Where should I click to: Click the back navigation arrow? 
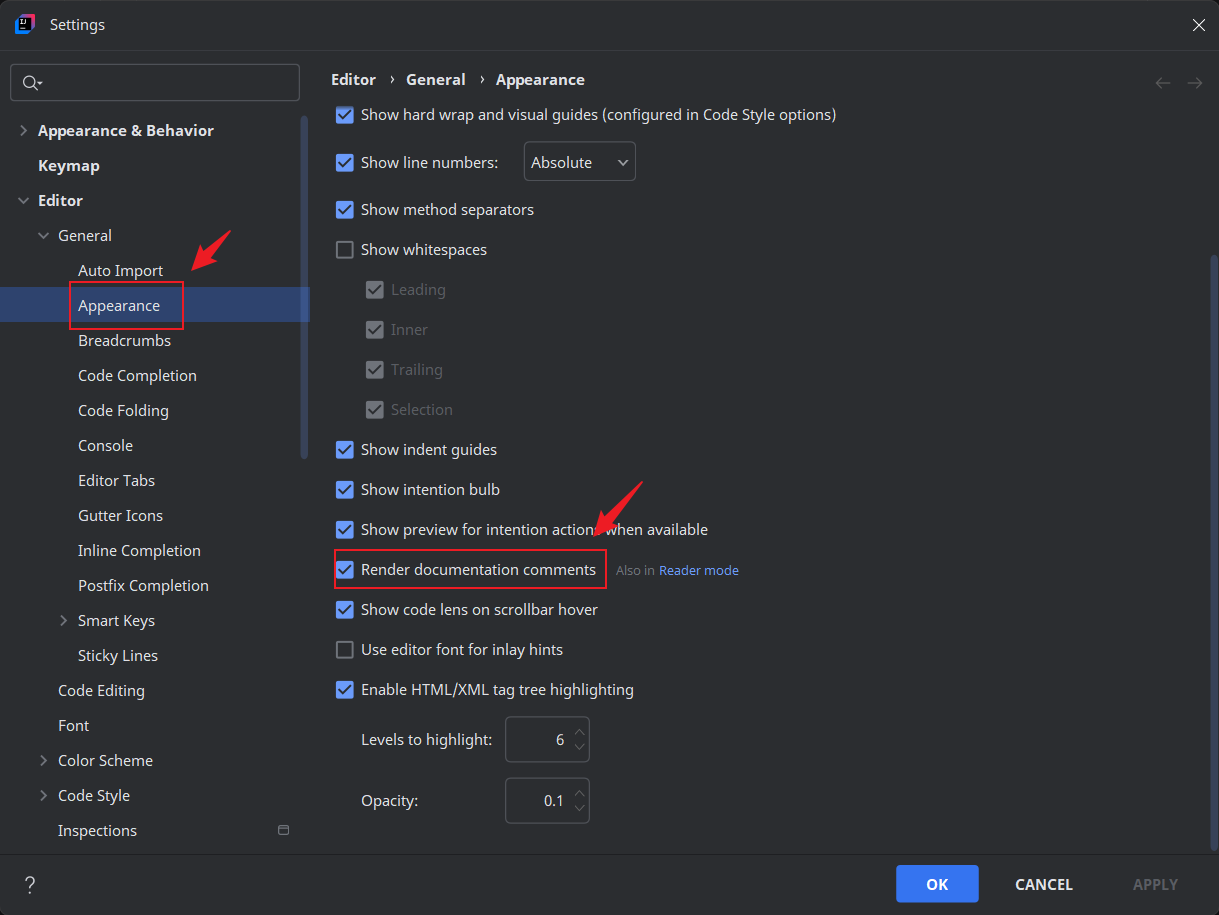(1163, 83)
